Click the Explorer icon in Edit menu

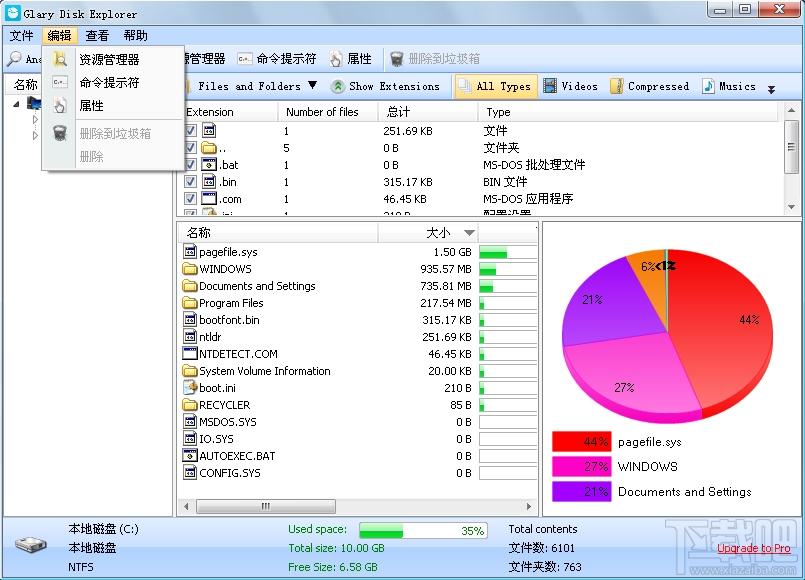pyautogui.click(x=60, y=60)
